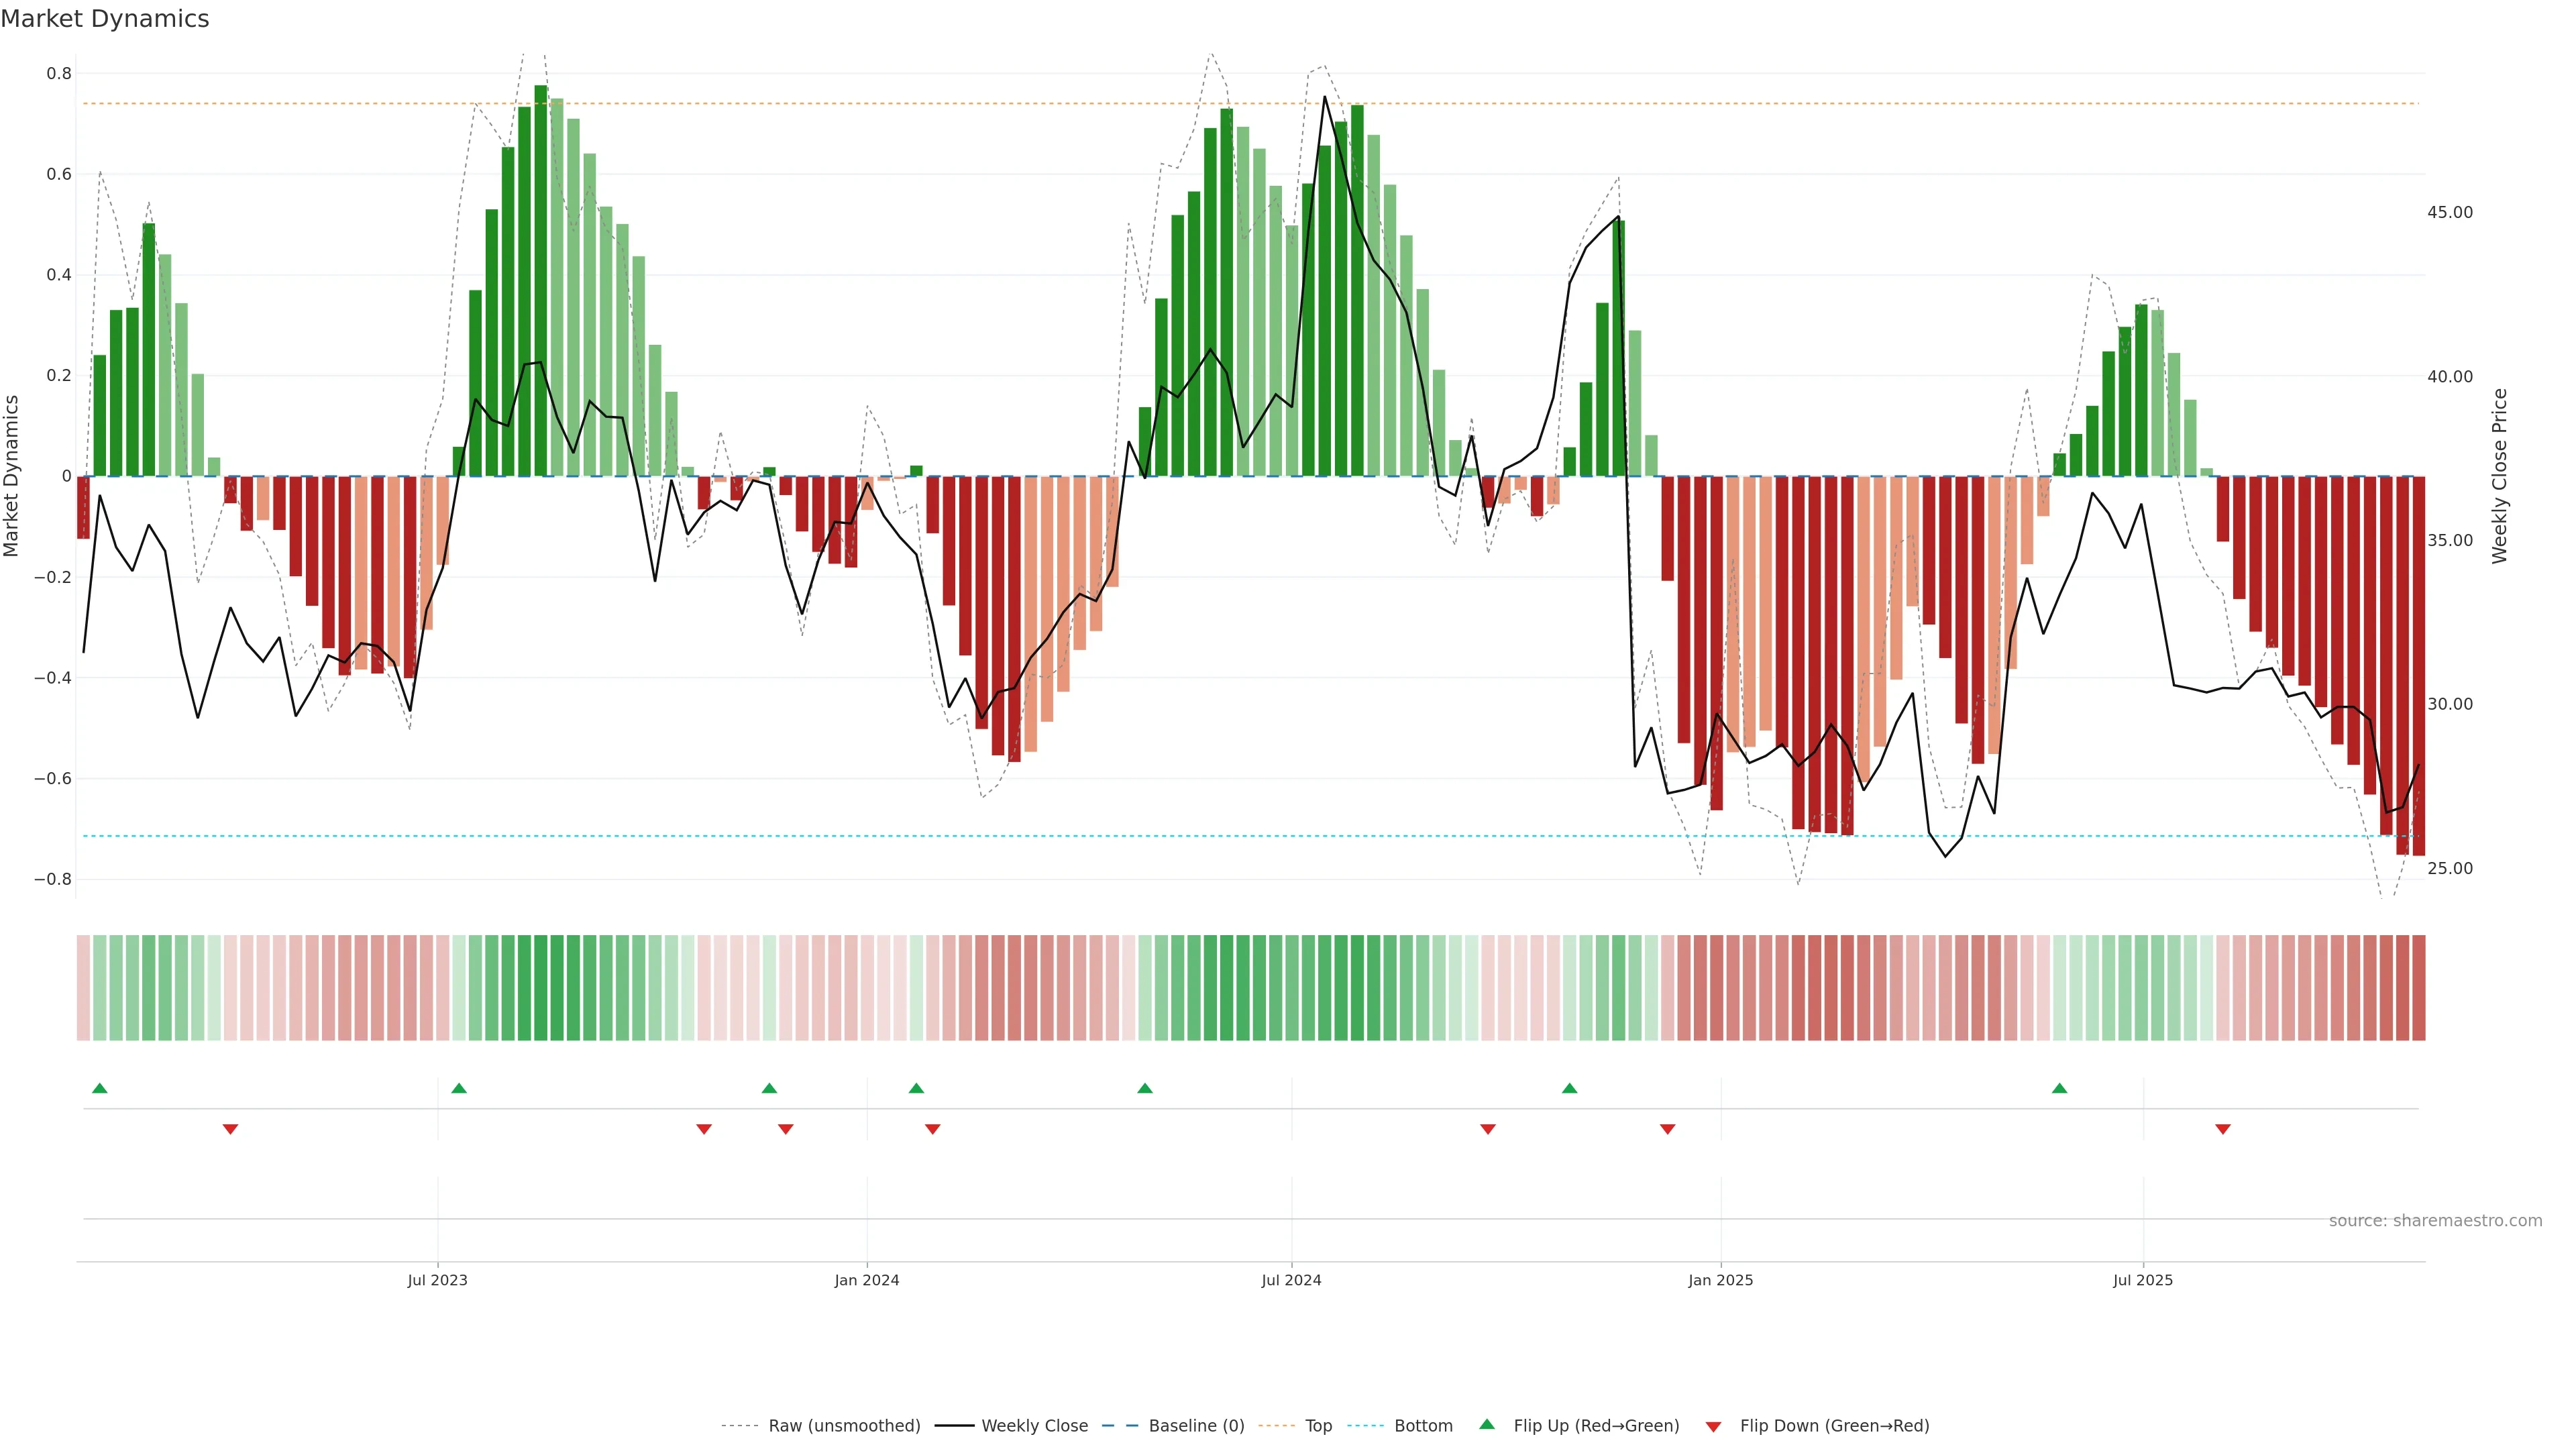
Task: Click the last Flip Down marker after Jul 2025
Action: point(2223,1129)
